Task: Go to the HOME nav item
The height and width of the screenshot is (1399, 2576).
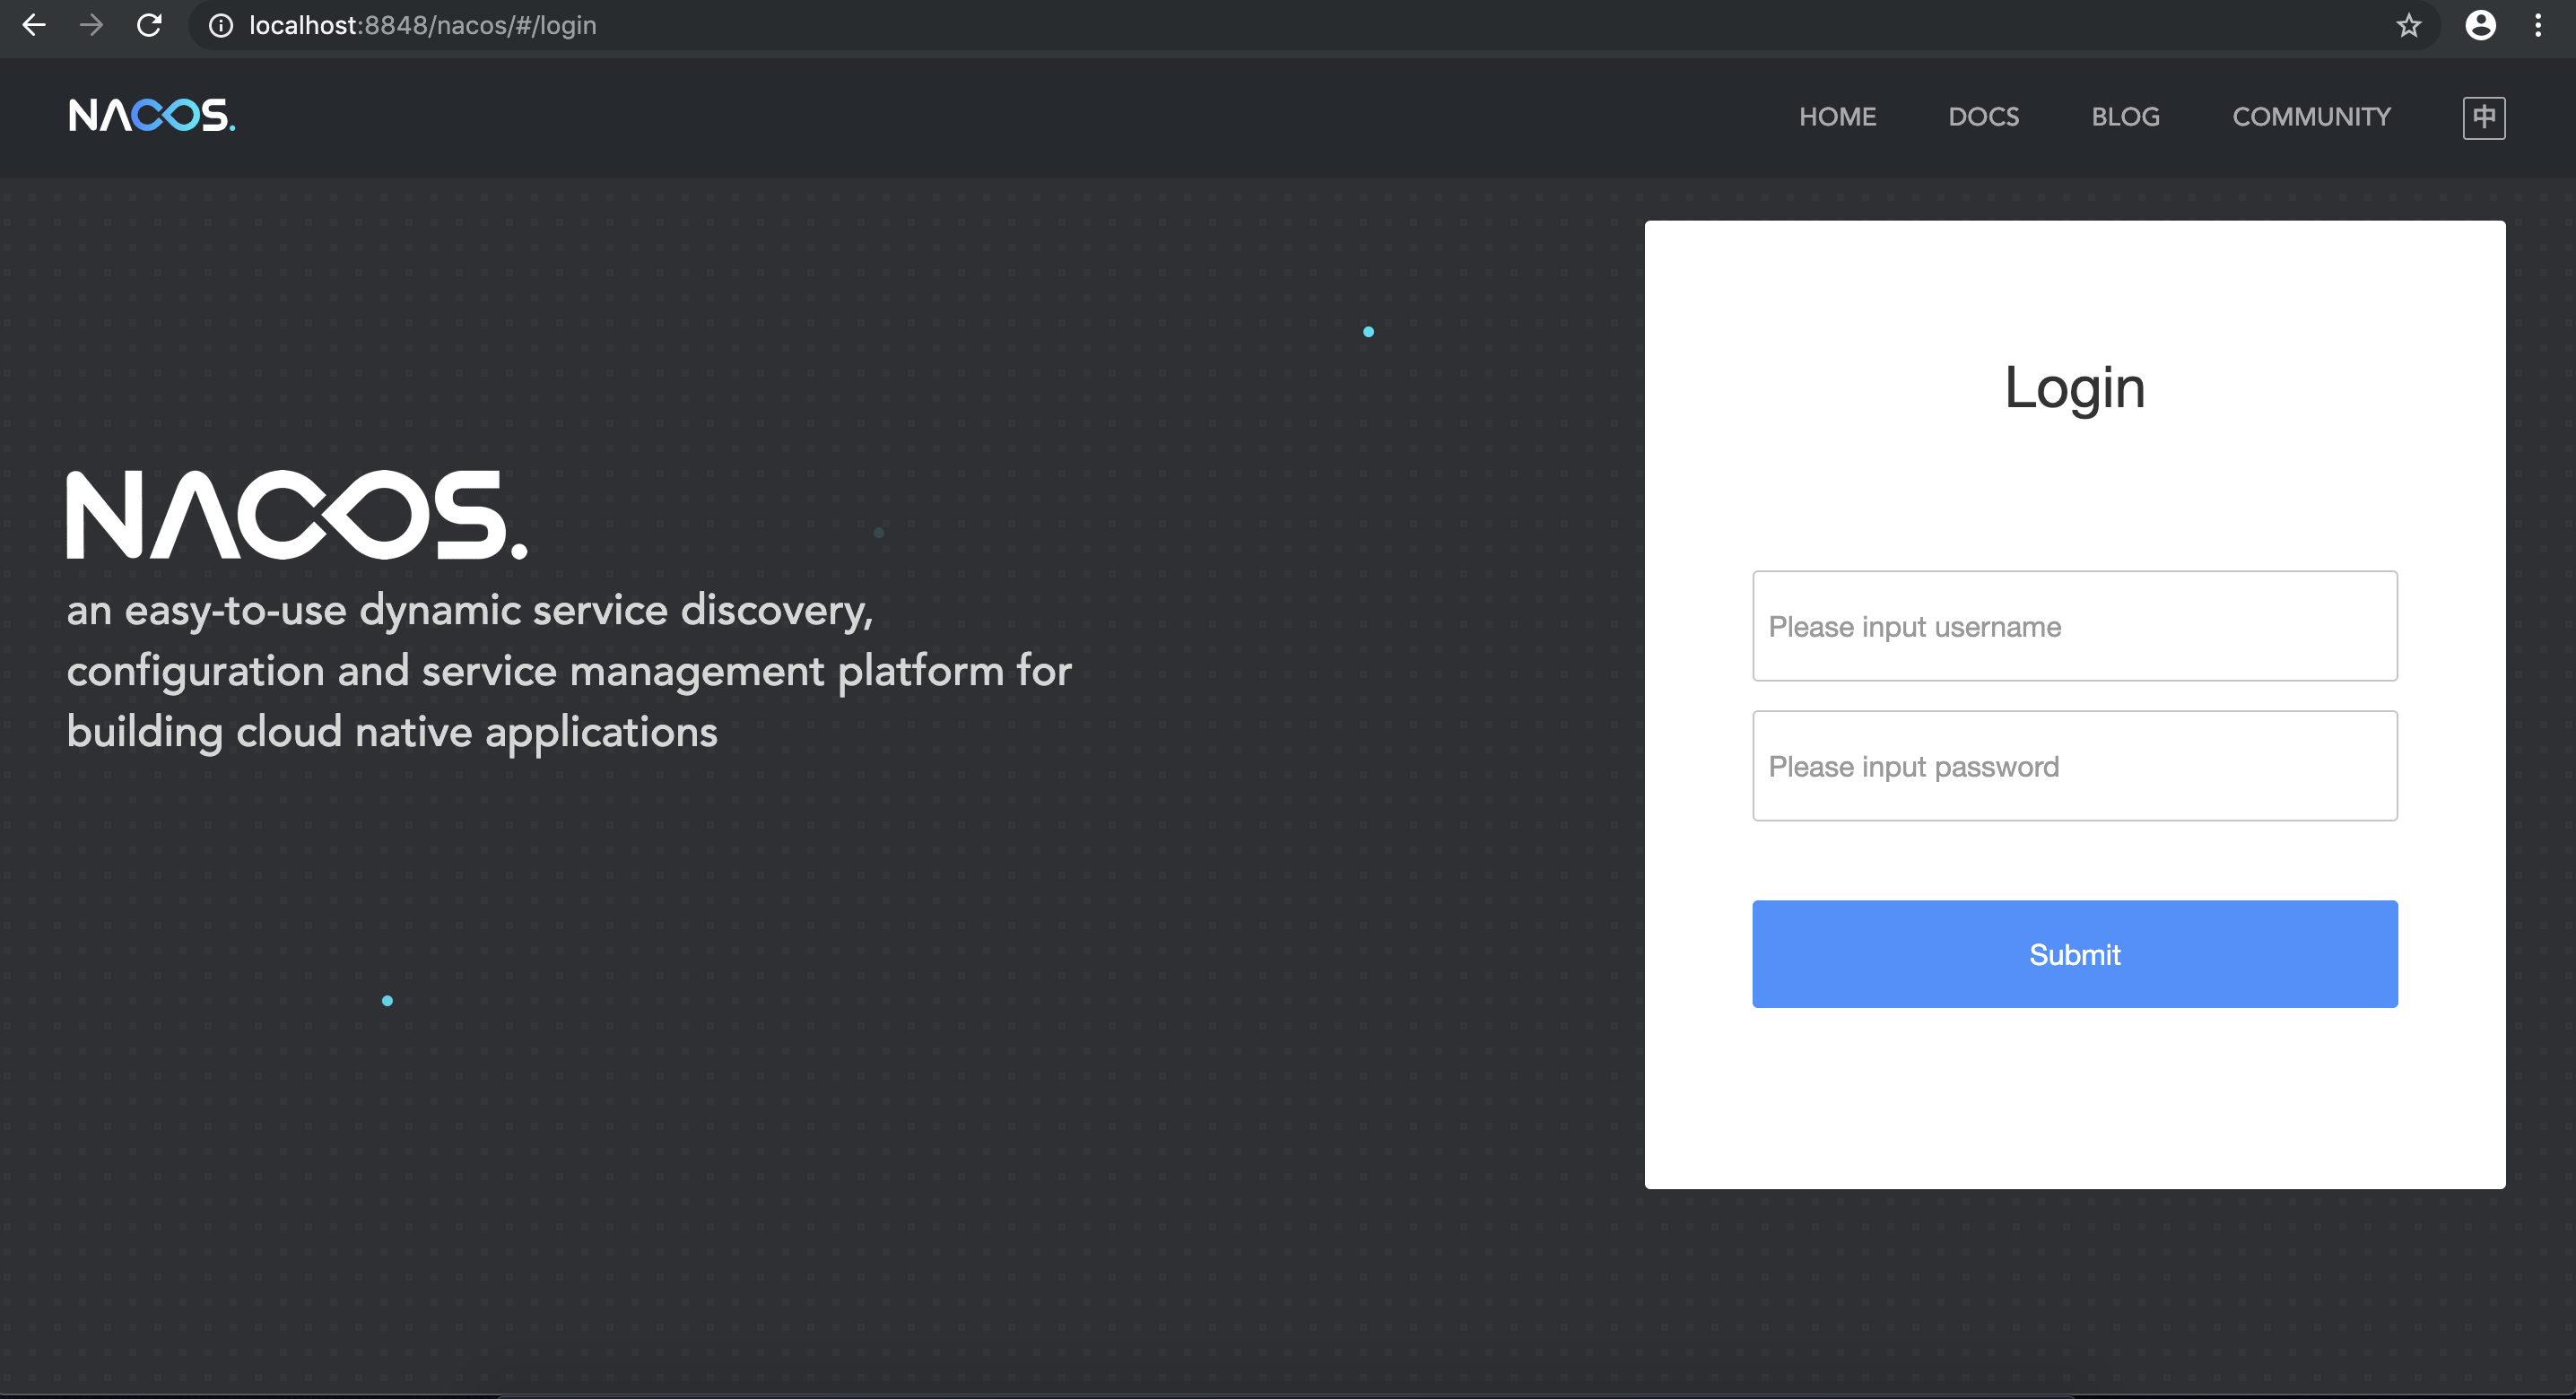Action: [1837, 117]
